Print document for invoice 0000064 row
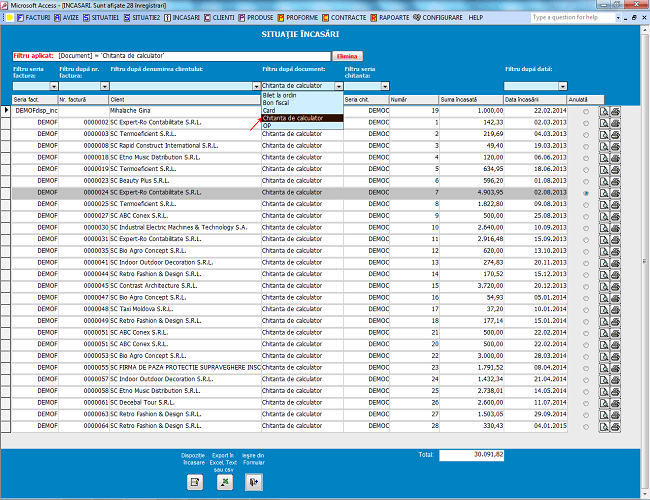The image size is (650, 500). click(x=615, y=427)
